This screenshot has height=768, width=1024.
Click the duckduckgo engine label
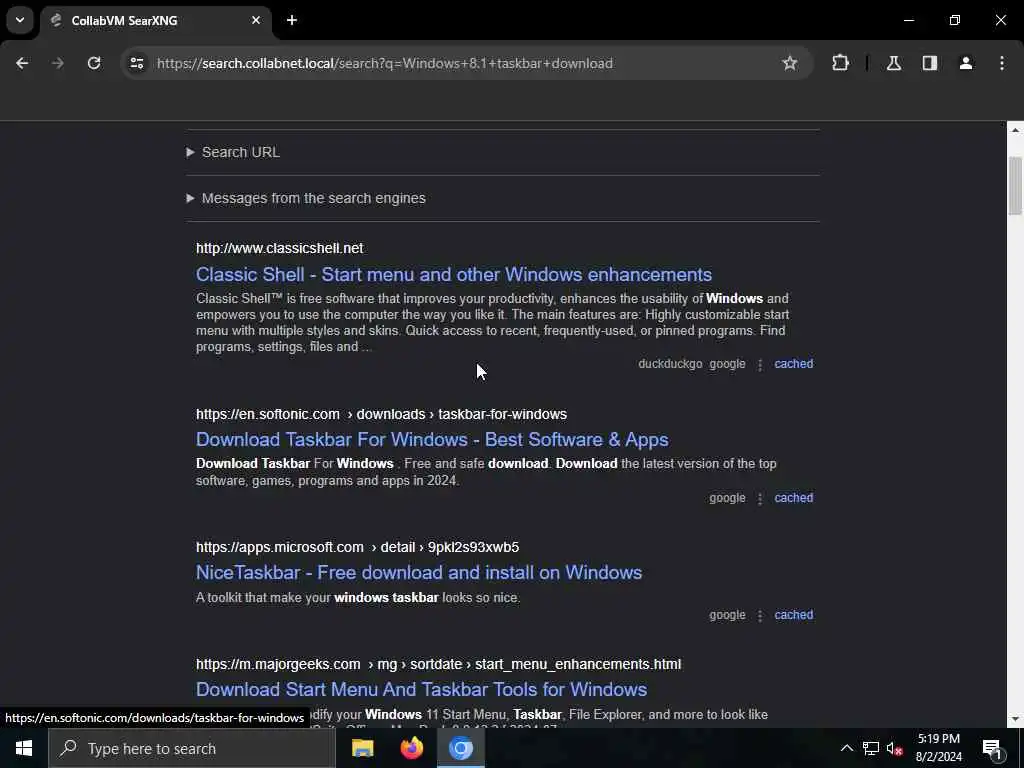pos(670,364)
